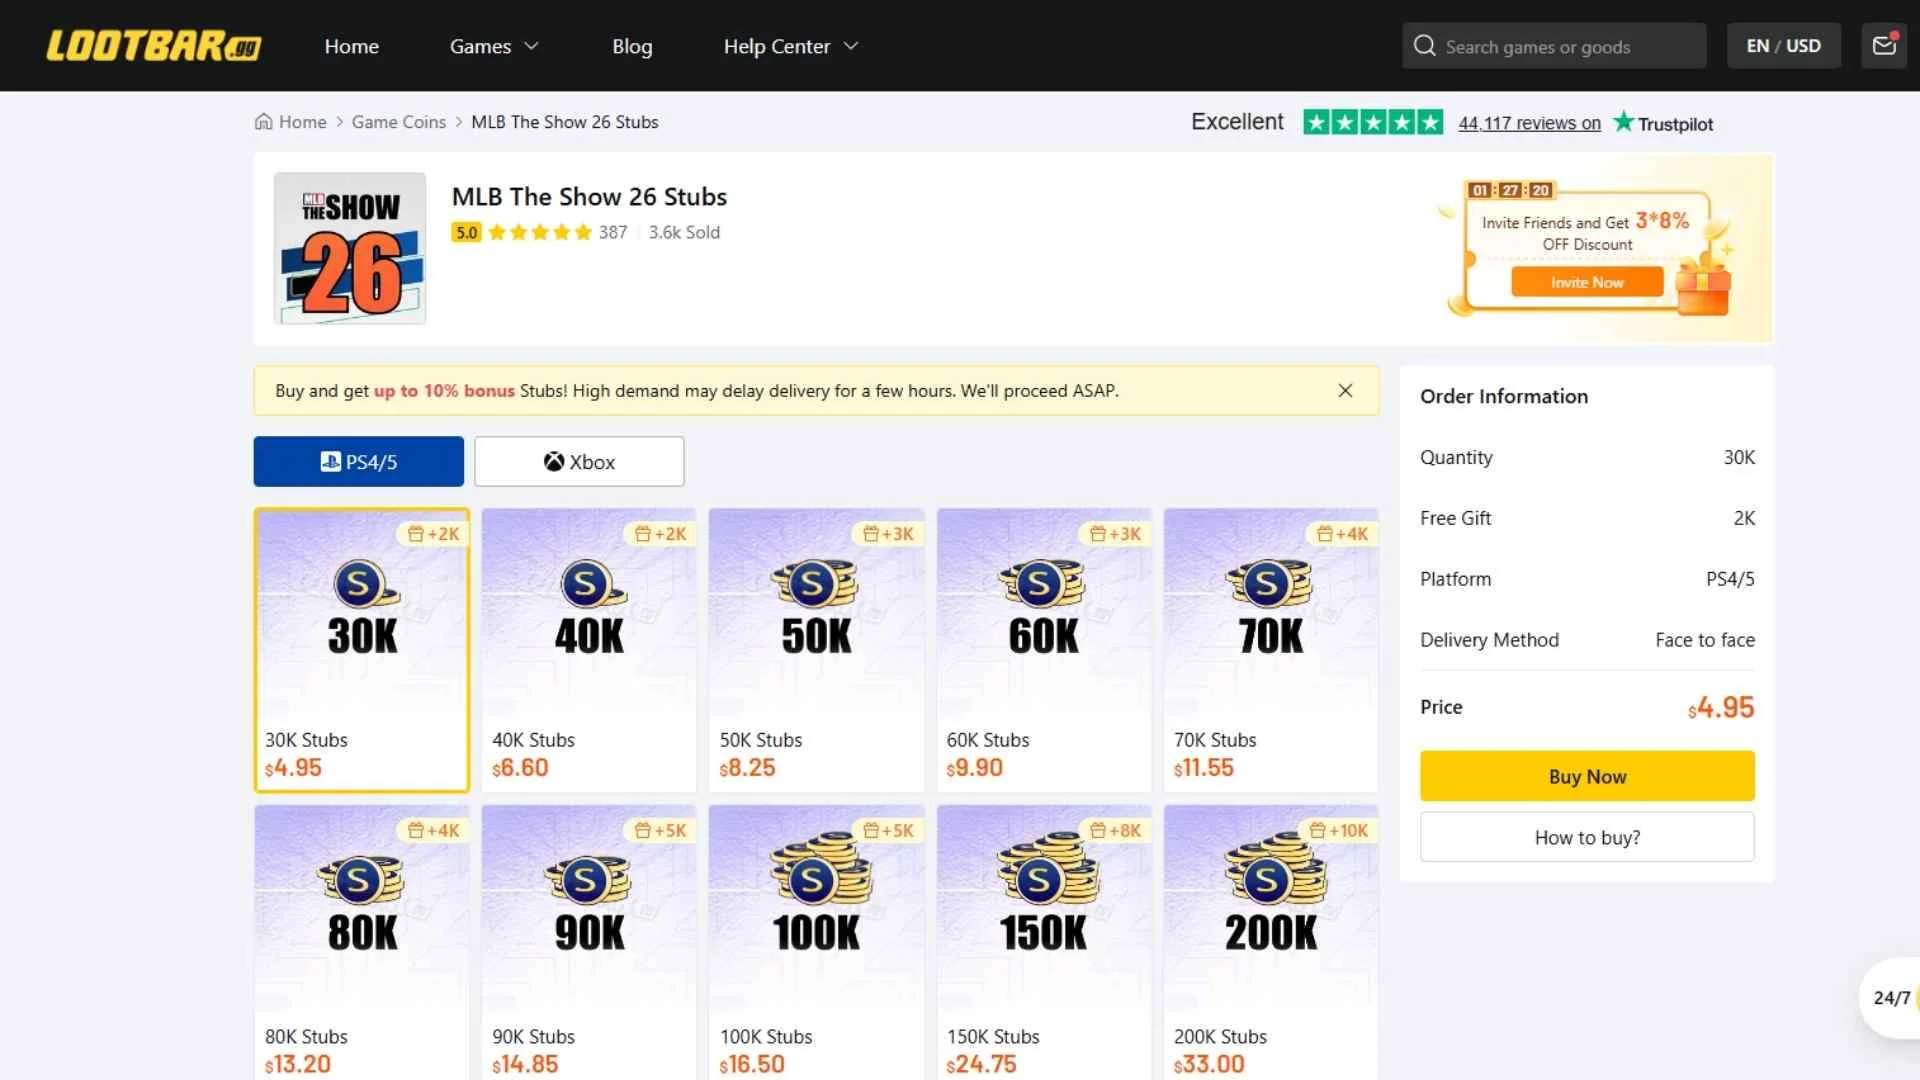
Task: Click the +4K gift badge on 80K card
Action: click(x=433, y=831)
